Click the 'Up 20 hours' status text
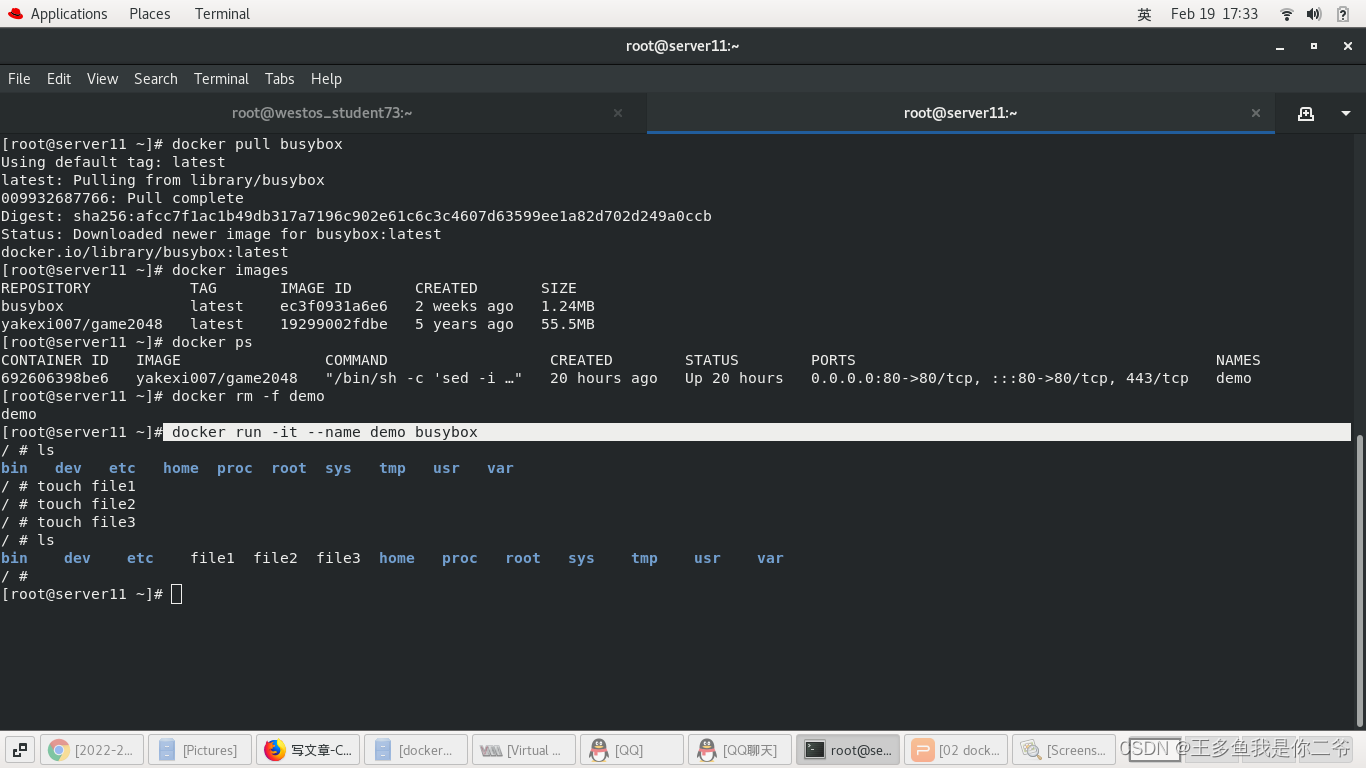 click(734, 378)
